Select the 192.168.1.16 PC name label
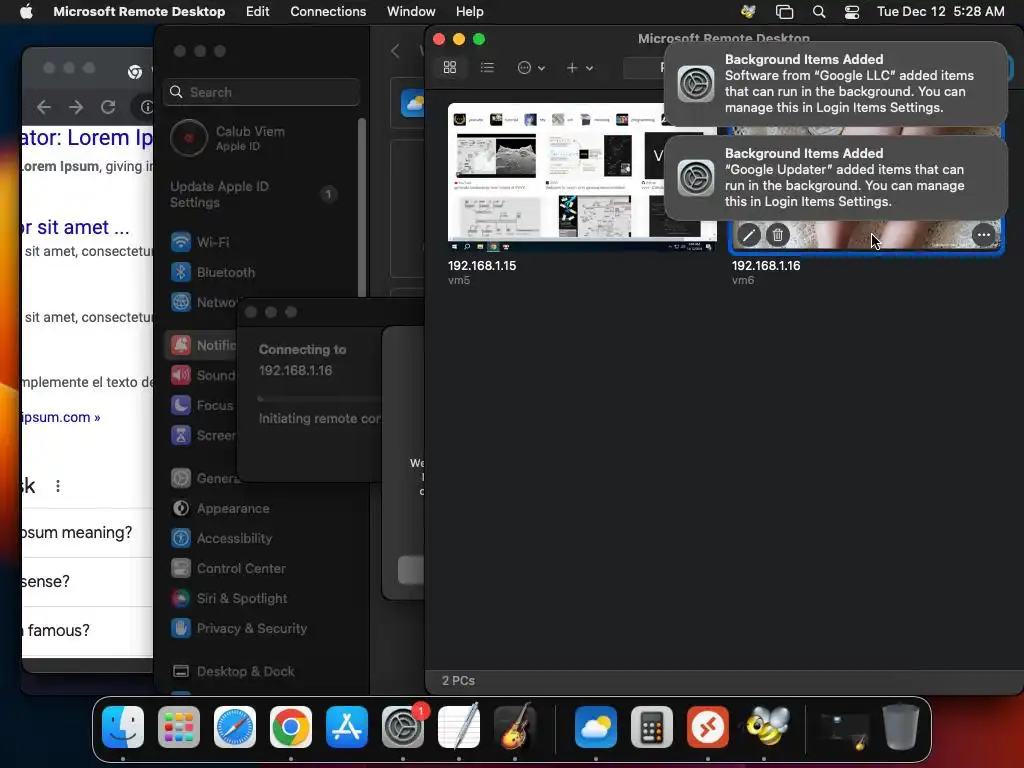The image size is (1024, 768). coord(766,266)
